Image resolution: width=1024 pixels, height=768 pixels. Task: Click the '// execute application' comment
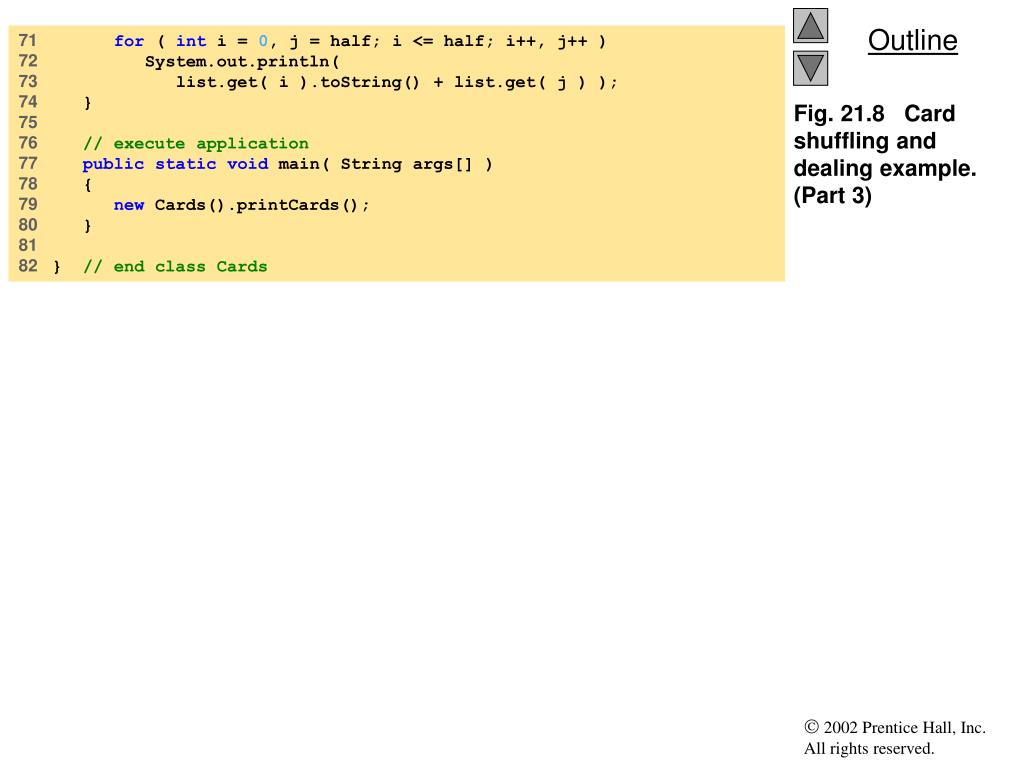196,144
